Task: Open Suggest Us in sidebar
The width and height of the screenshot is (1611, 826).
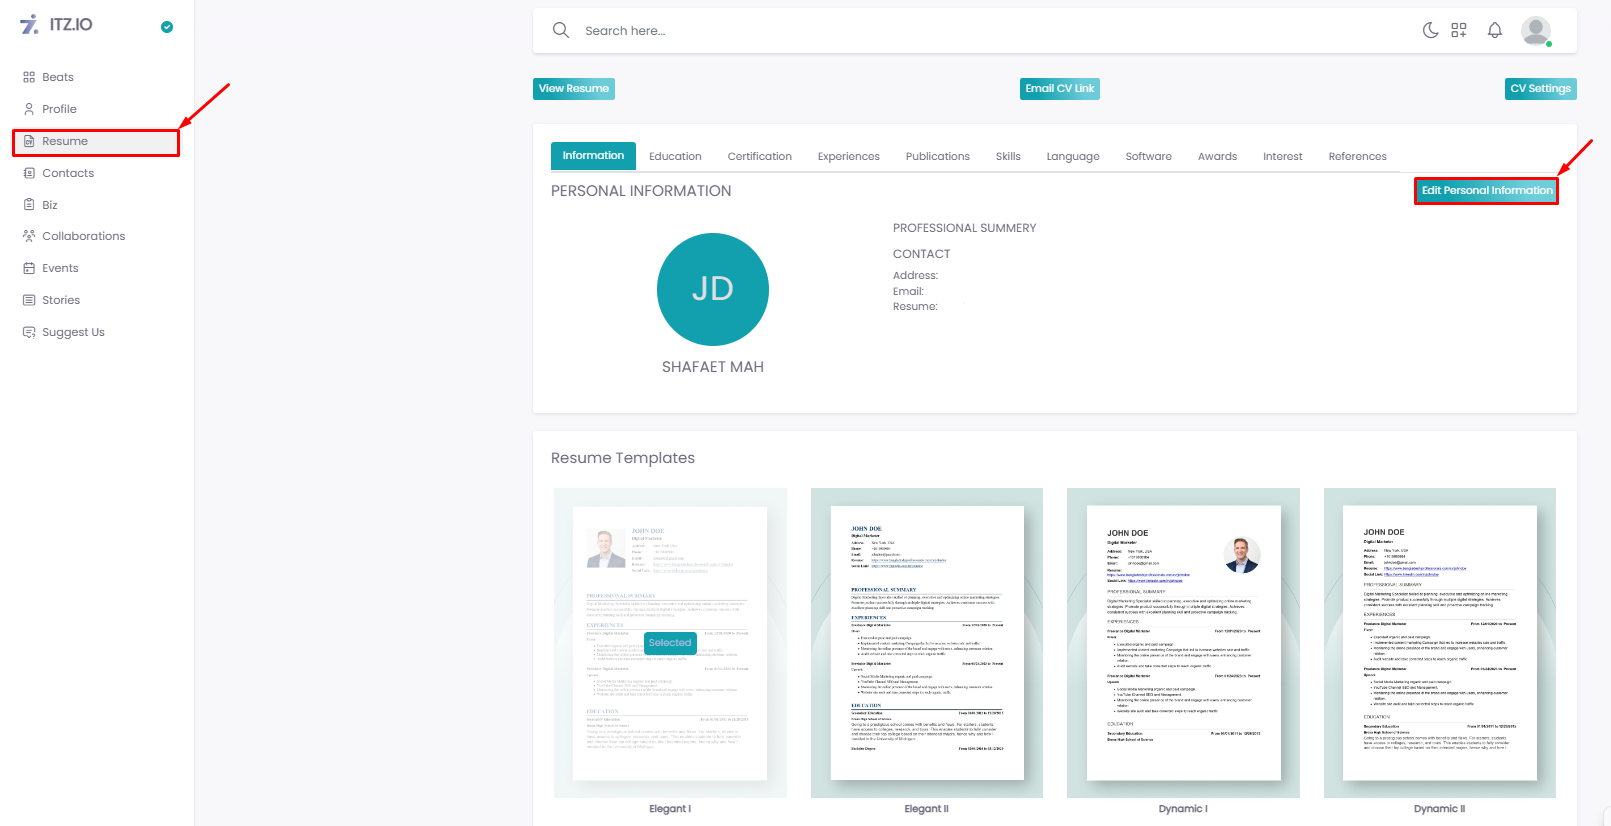Action: [x=72, y=332]
